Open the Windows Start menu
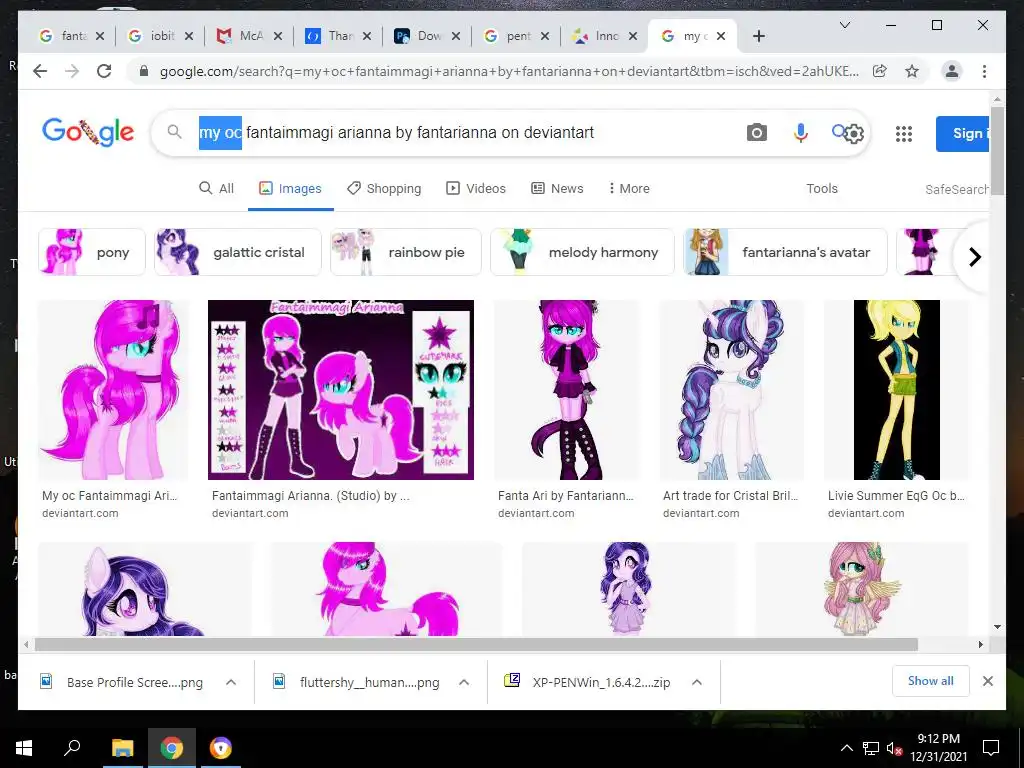The image size is (1024, 768). pos(24,748)
